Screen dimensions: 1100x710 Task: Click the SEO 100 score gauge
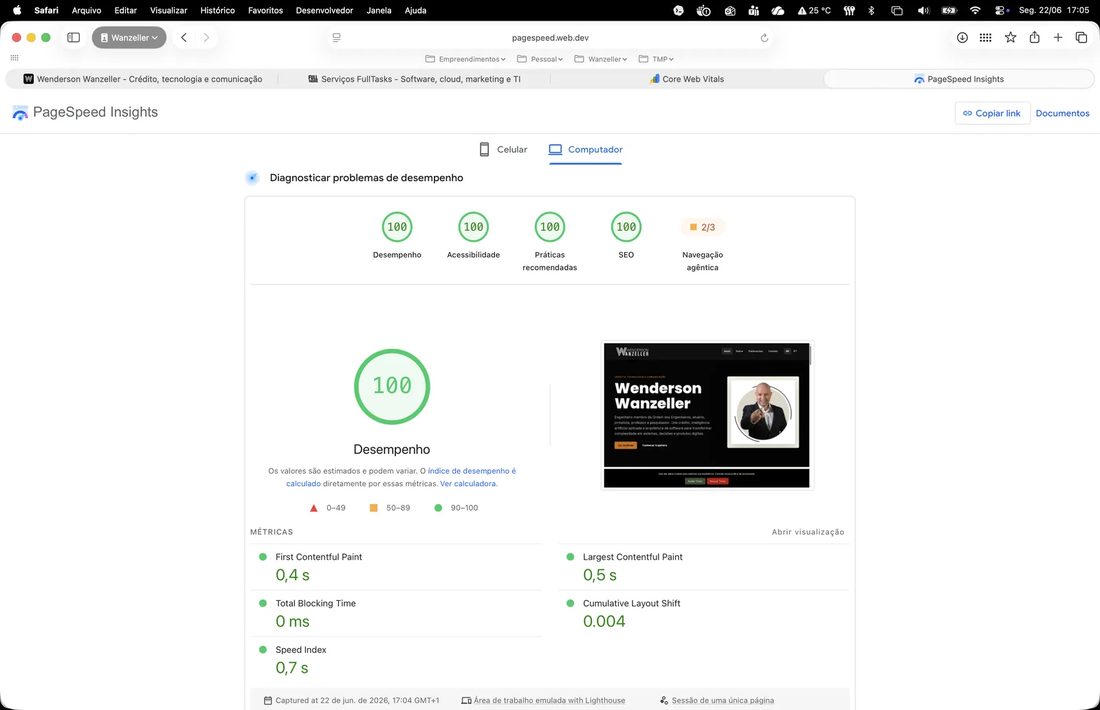click(626, 227)
